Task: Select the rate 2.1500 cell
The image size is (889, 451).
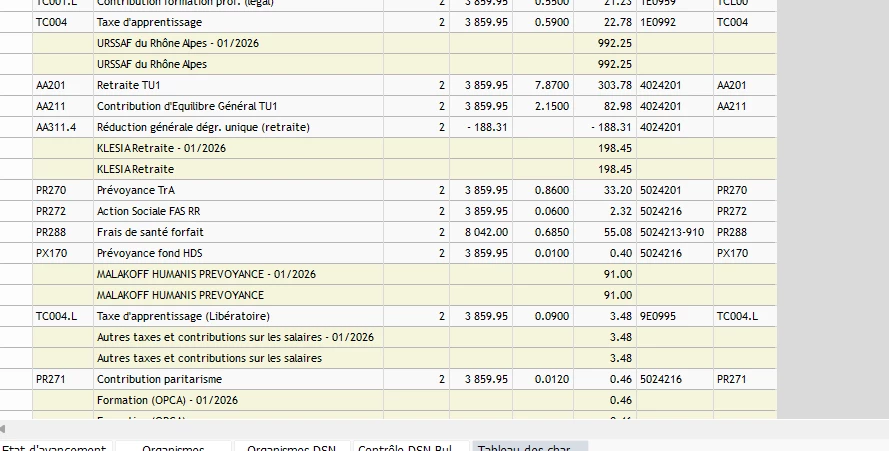Action: (543, 106)
